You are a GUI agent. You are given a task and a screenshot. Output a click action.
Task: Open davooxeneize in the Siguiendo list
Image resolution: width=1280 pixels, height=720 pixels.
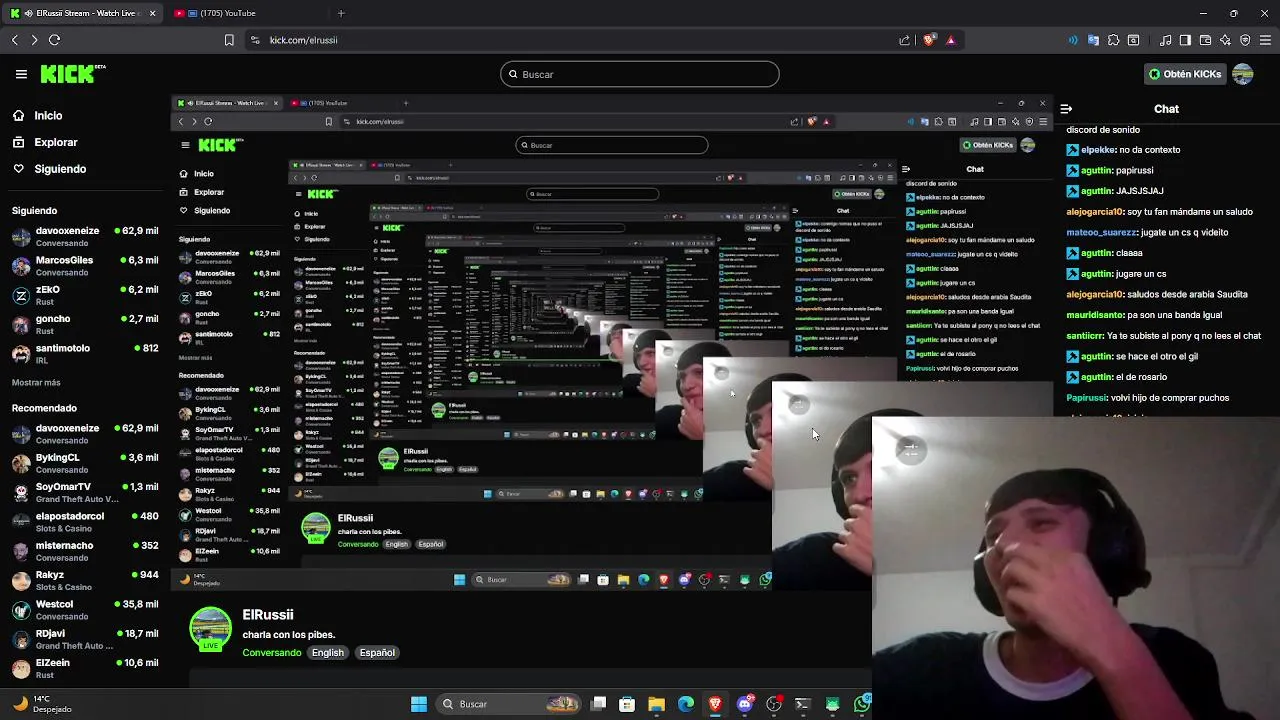(x=85, y=236)
